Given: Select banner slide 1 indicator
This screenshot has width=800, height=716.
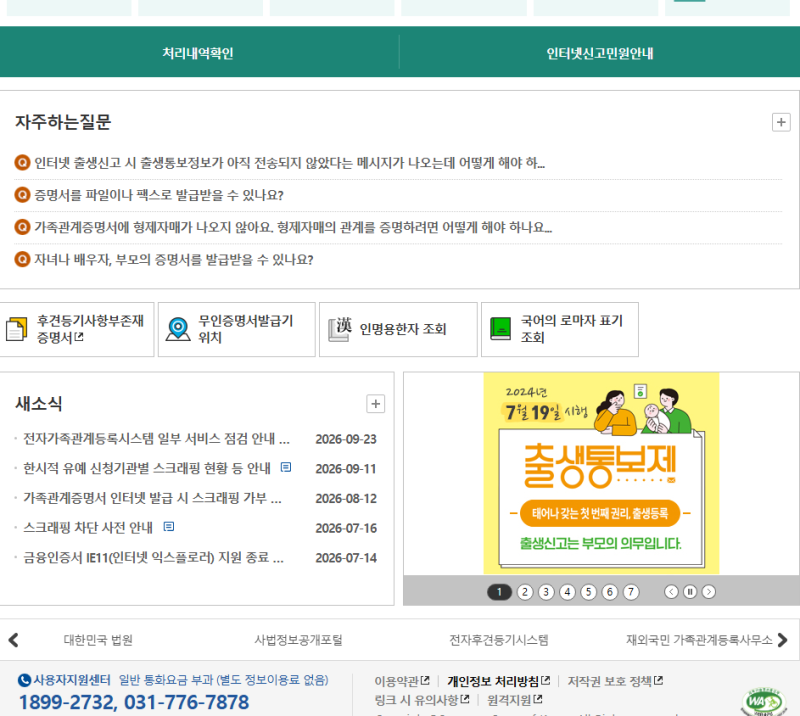Looking at the screenshot, I should pos(499,592).
